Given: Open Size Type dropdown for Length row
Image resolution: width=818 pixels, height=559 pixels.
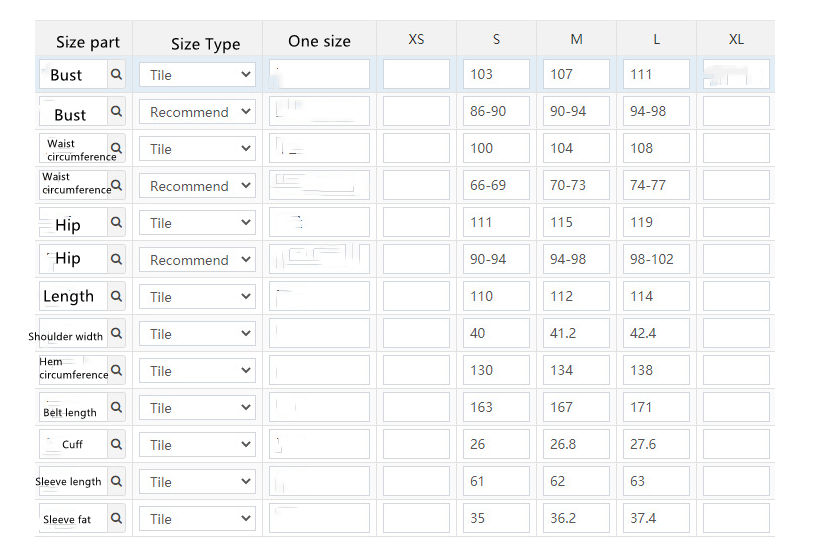Looking at the screenshot, I should [x=197, y=297].
